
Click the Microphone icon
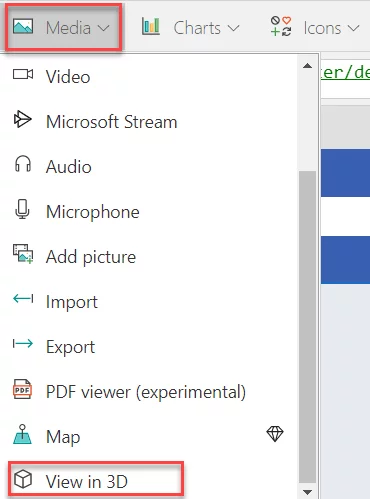coord(22,209)
